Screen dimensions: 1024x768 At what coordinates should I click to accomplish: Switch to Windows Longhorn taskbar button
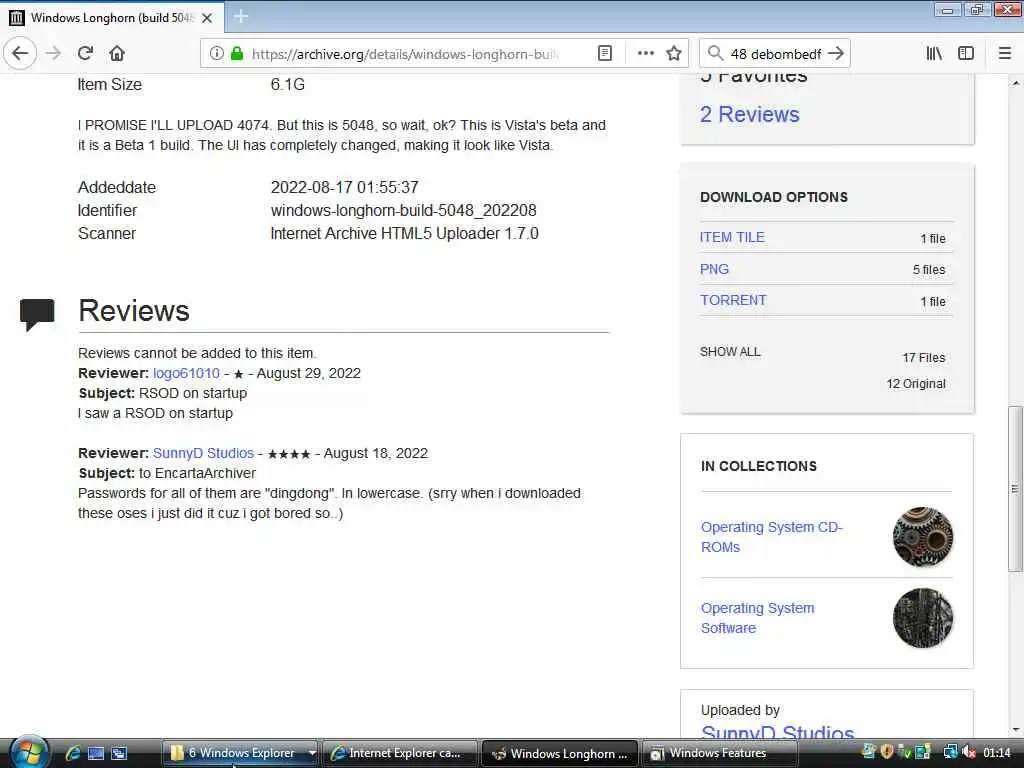click(x=560, y=753)
